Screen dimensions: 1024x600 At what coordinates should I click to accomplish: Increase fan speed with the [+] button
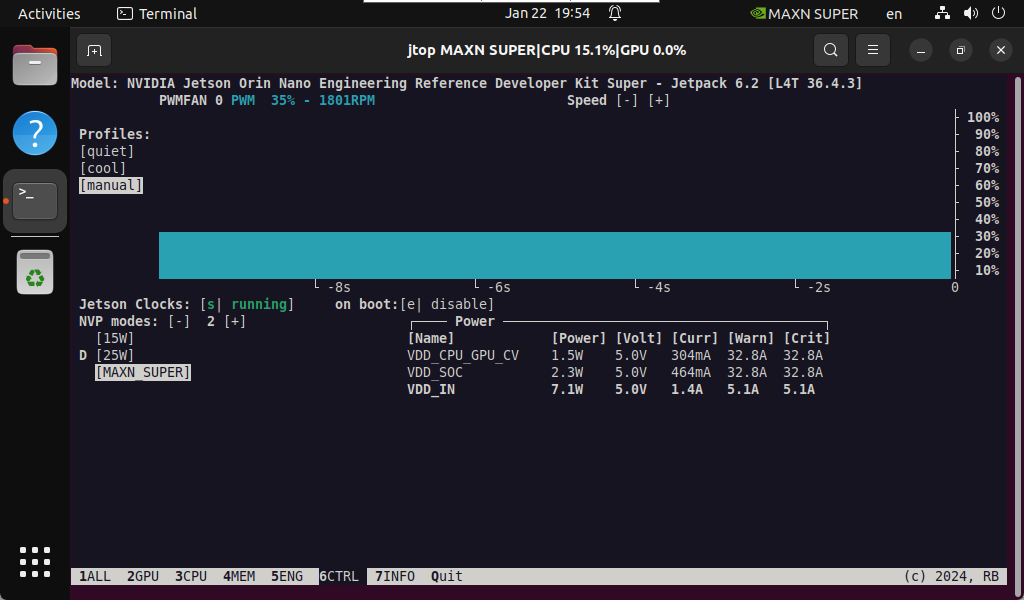tap(659, 100)
